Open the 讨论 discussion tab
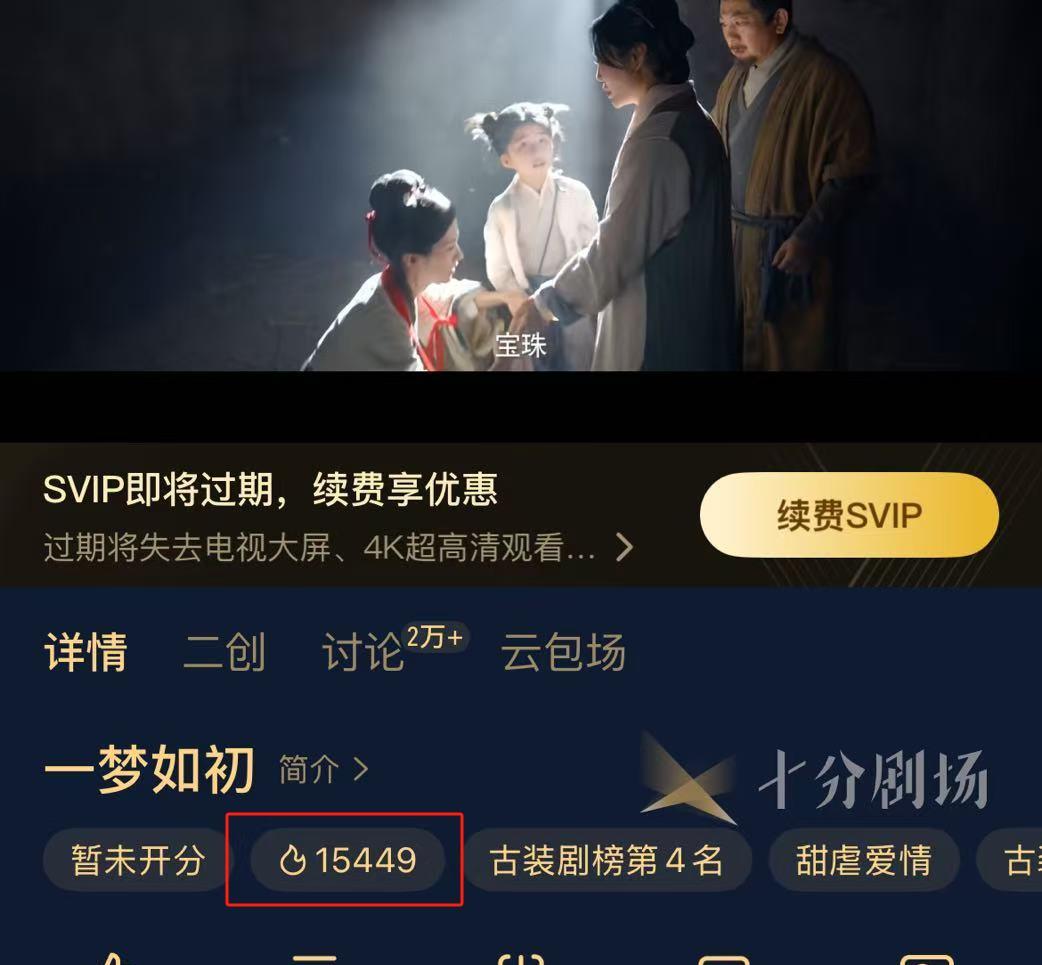This screenshot has width=1042, height=965. click(363, 652)
